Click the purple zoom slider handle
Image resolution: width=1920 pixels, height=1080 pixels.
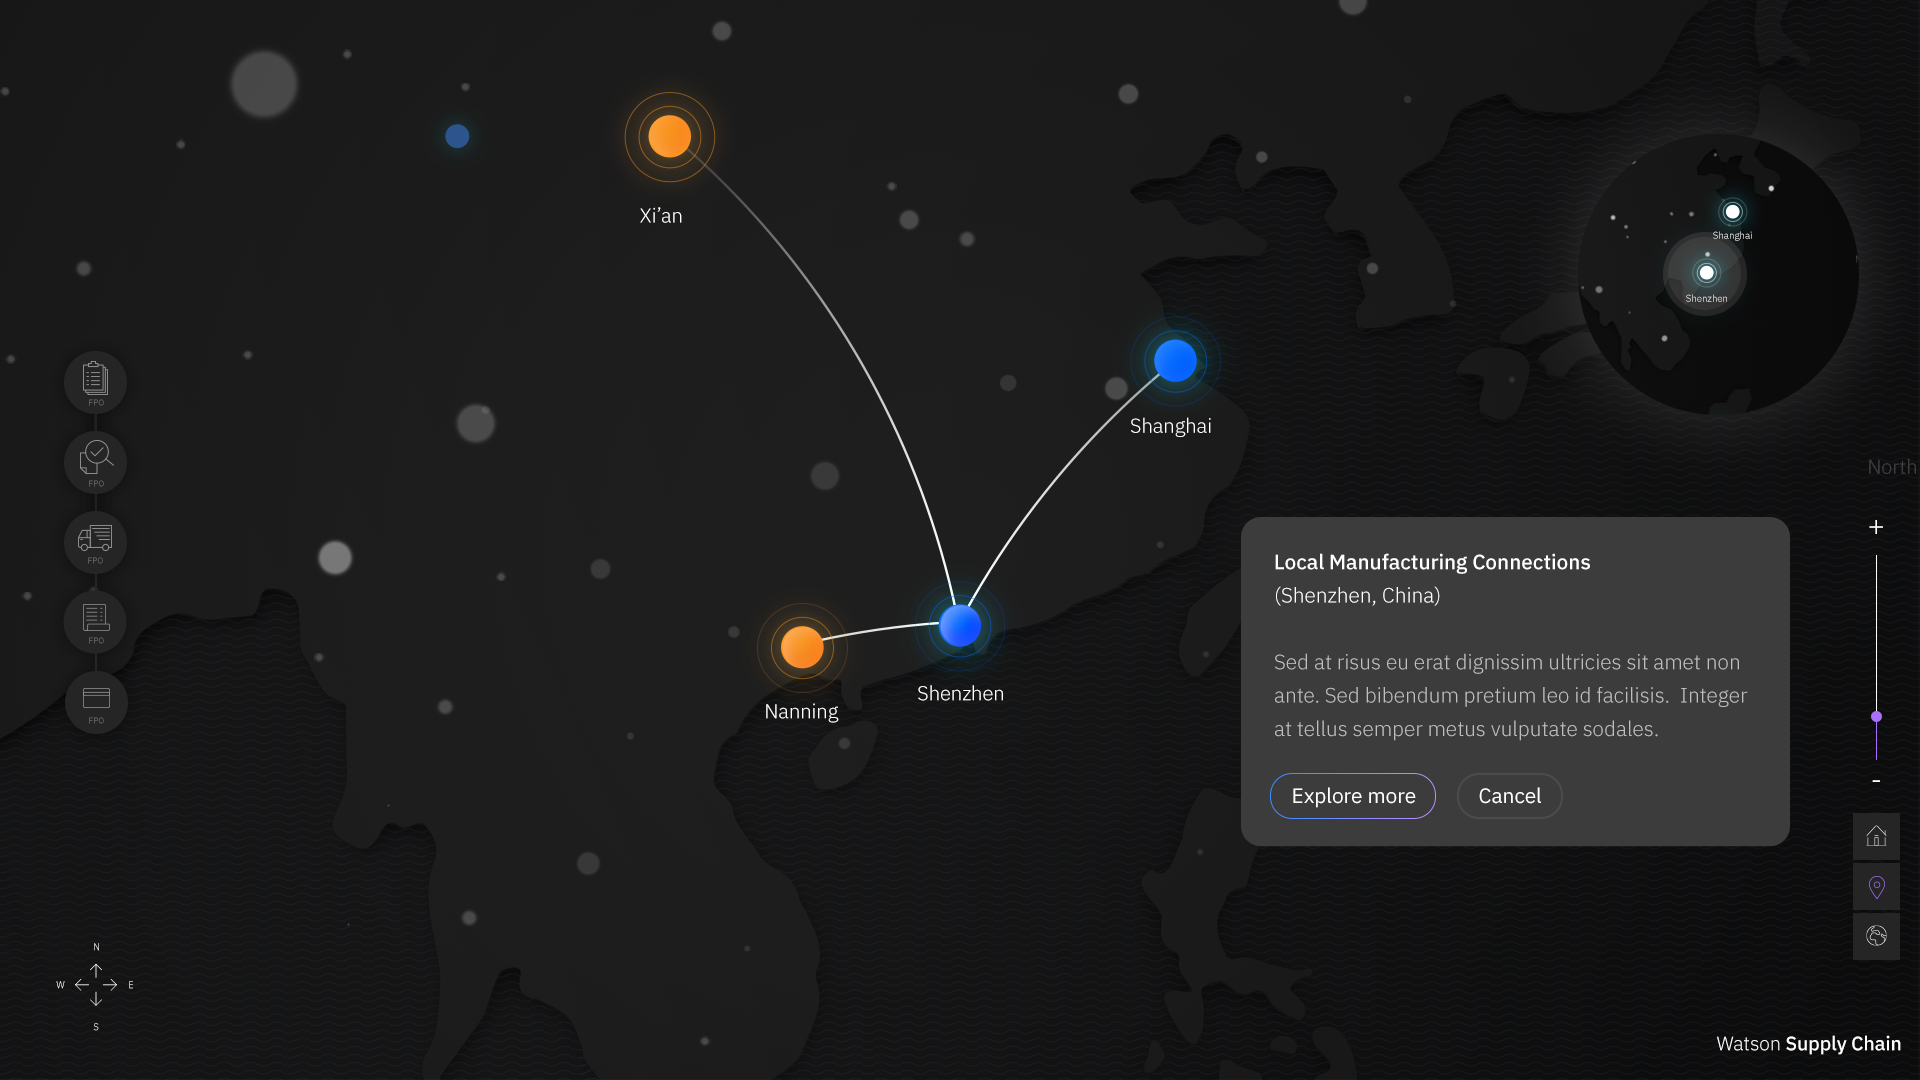click(1876, 717)
